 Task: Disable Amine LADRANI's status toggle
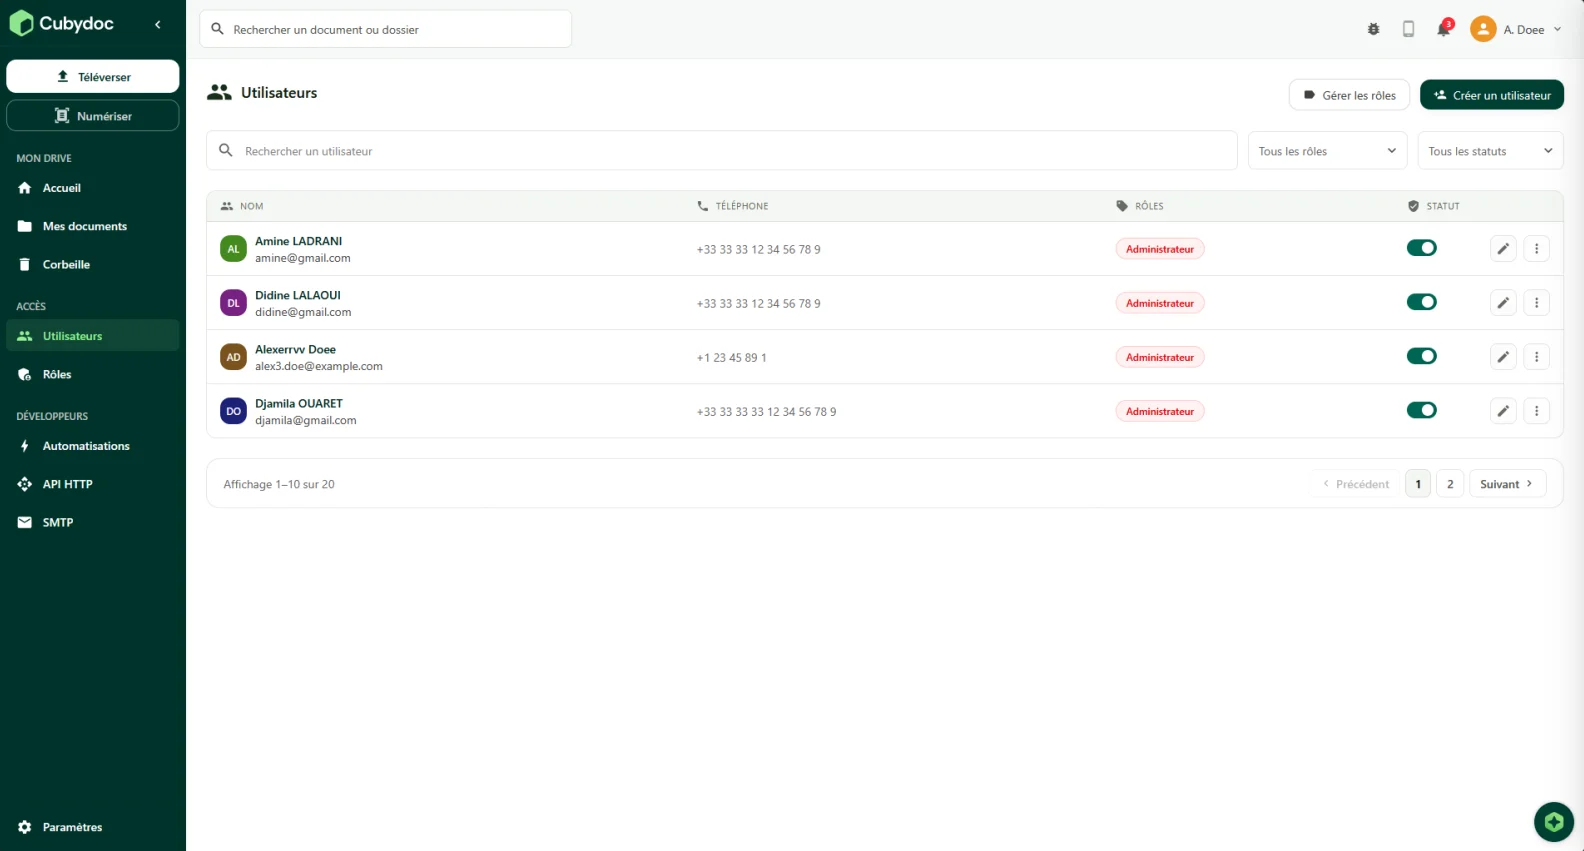tap(1421, 248)
